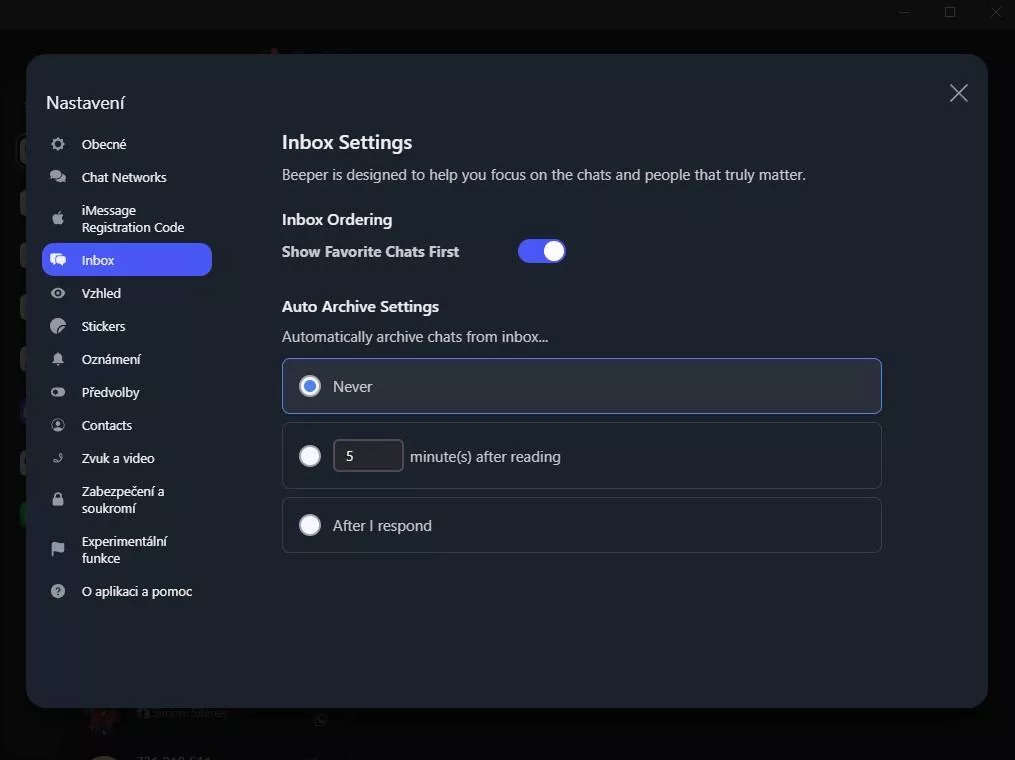Image resolution: width=1015 pixels, height=760 pixels.
Task: Open Chat Networks settings
Action: click(x=127, y=177)
